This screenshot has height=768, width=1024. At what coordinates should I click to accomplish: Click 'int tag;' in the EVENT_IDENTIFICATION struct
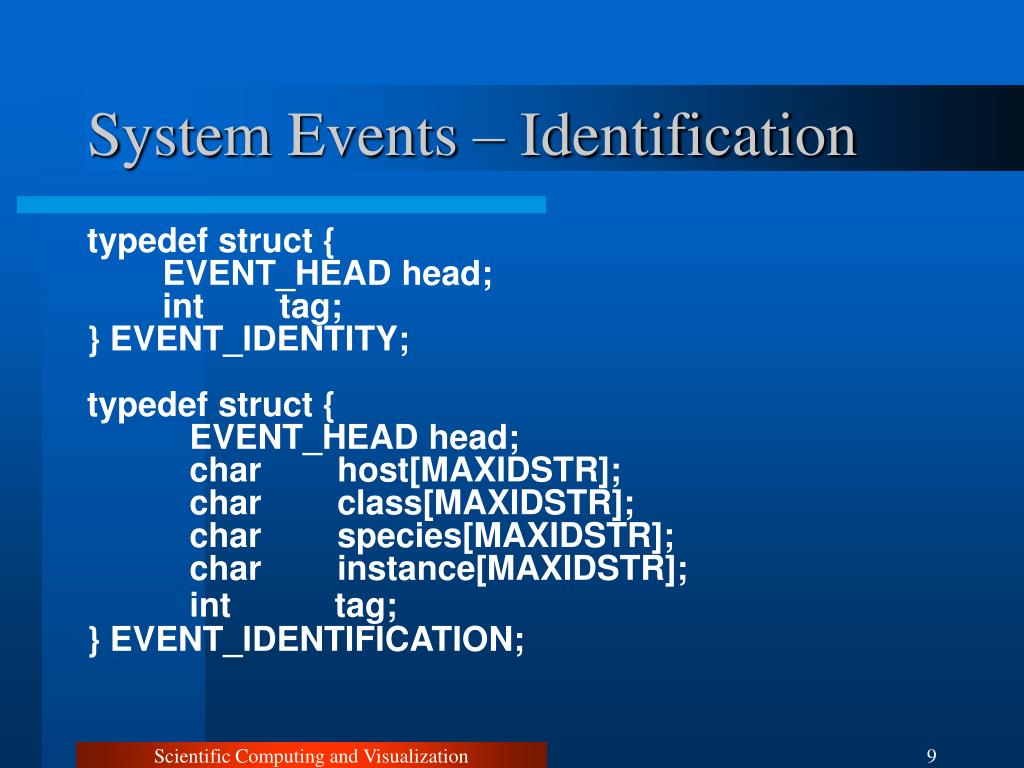293,605
